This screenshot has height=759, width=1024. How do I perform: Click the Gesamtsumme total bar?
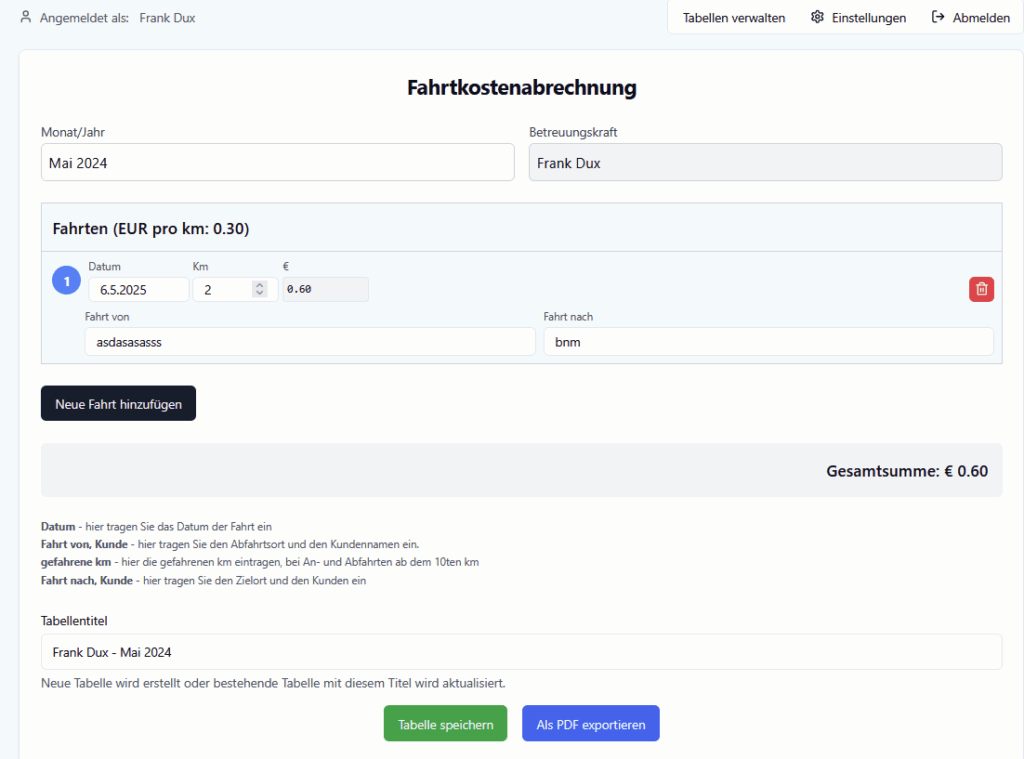click(x=521, y=470)
